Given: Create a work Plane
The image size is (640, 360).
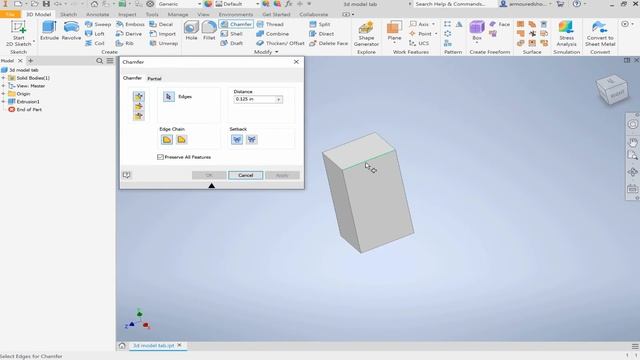Looking at the screenshot, I should (394, 31).
